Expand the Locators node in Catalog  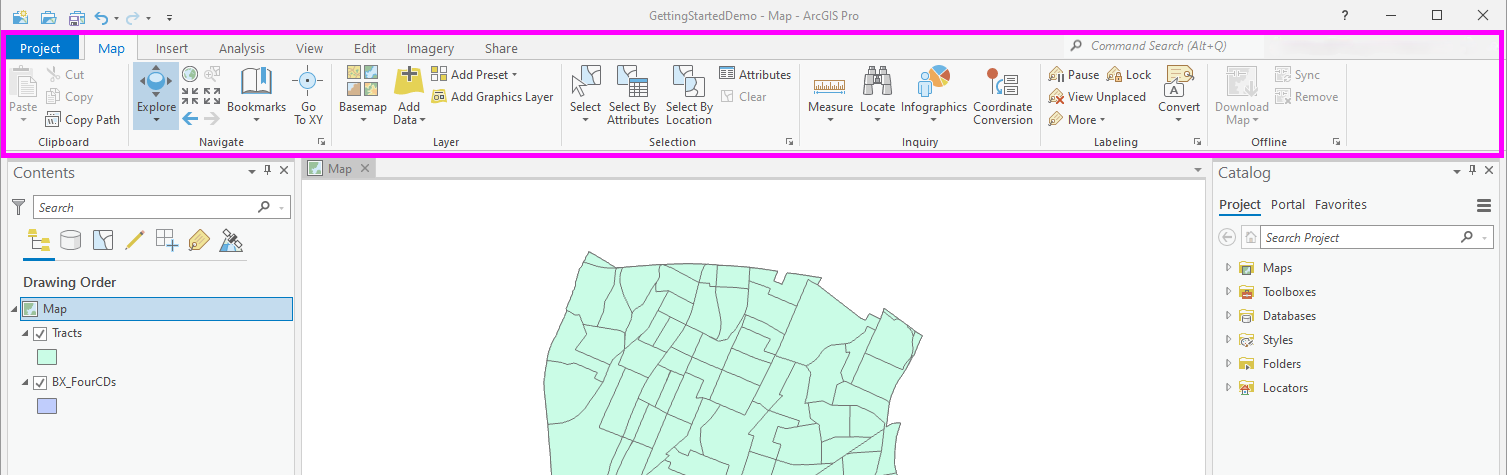[x=1228, y=388]
